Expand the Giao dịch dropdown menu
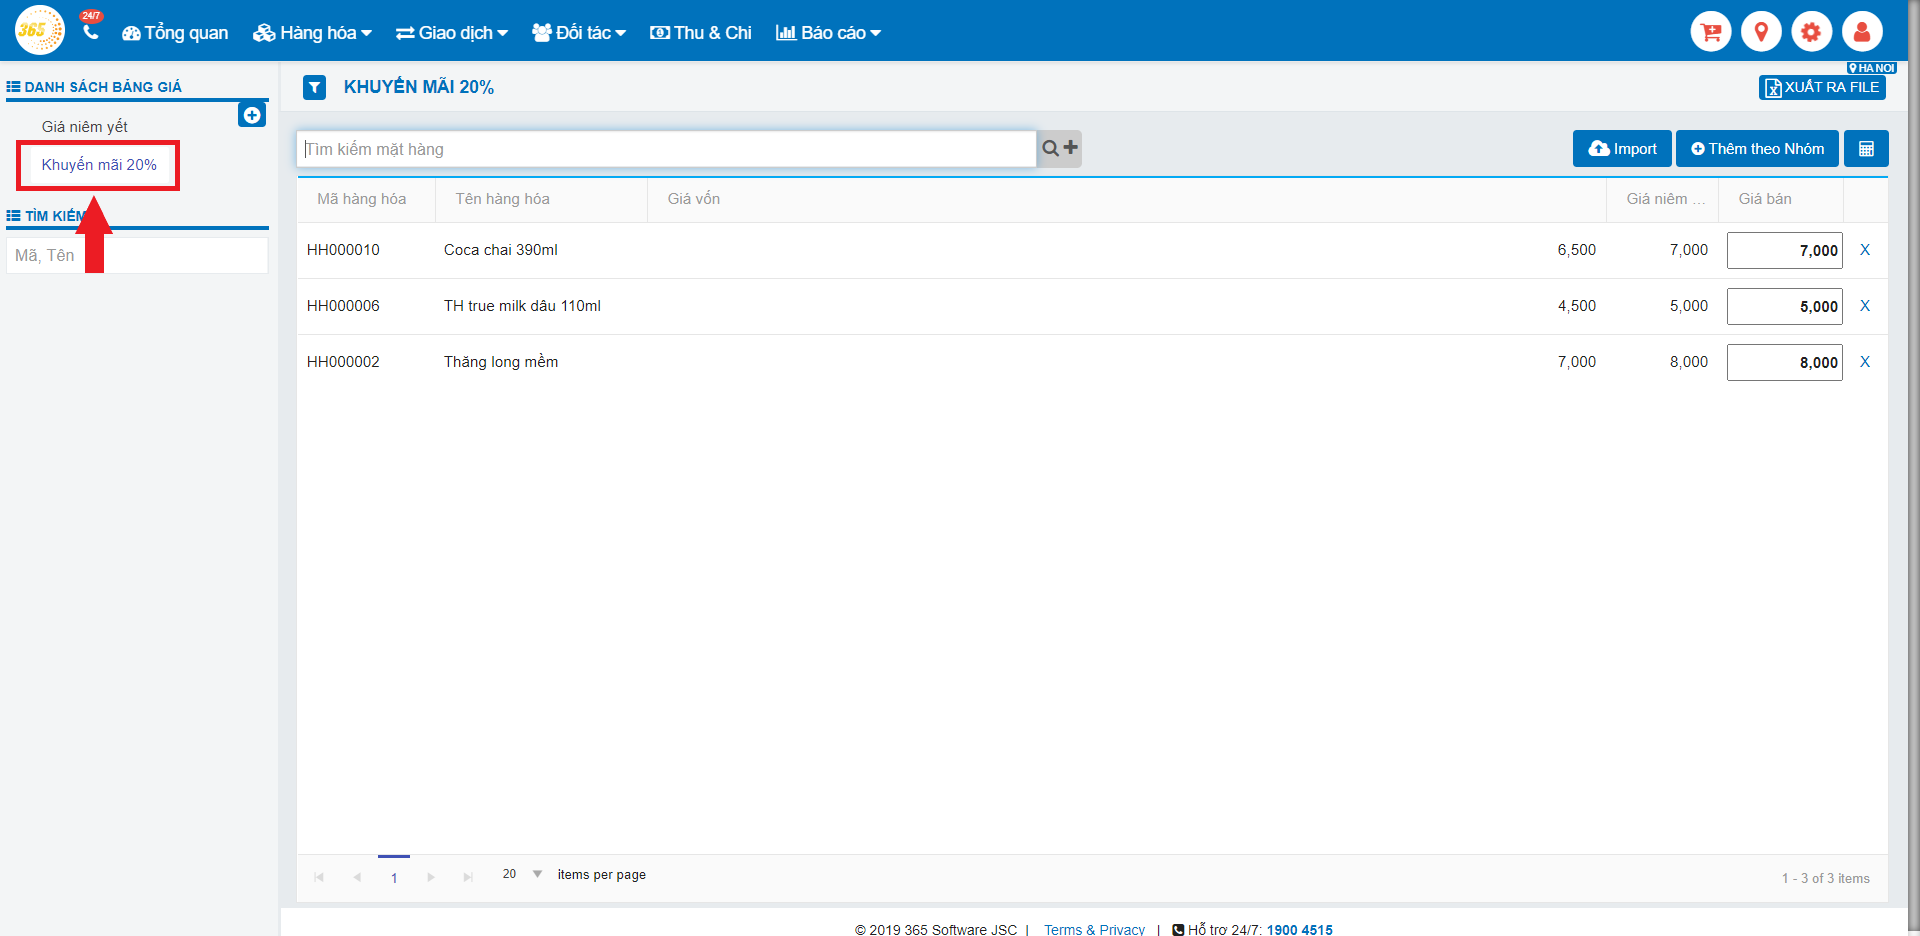 452,33
